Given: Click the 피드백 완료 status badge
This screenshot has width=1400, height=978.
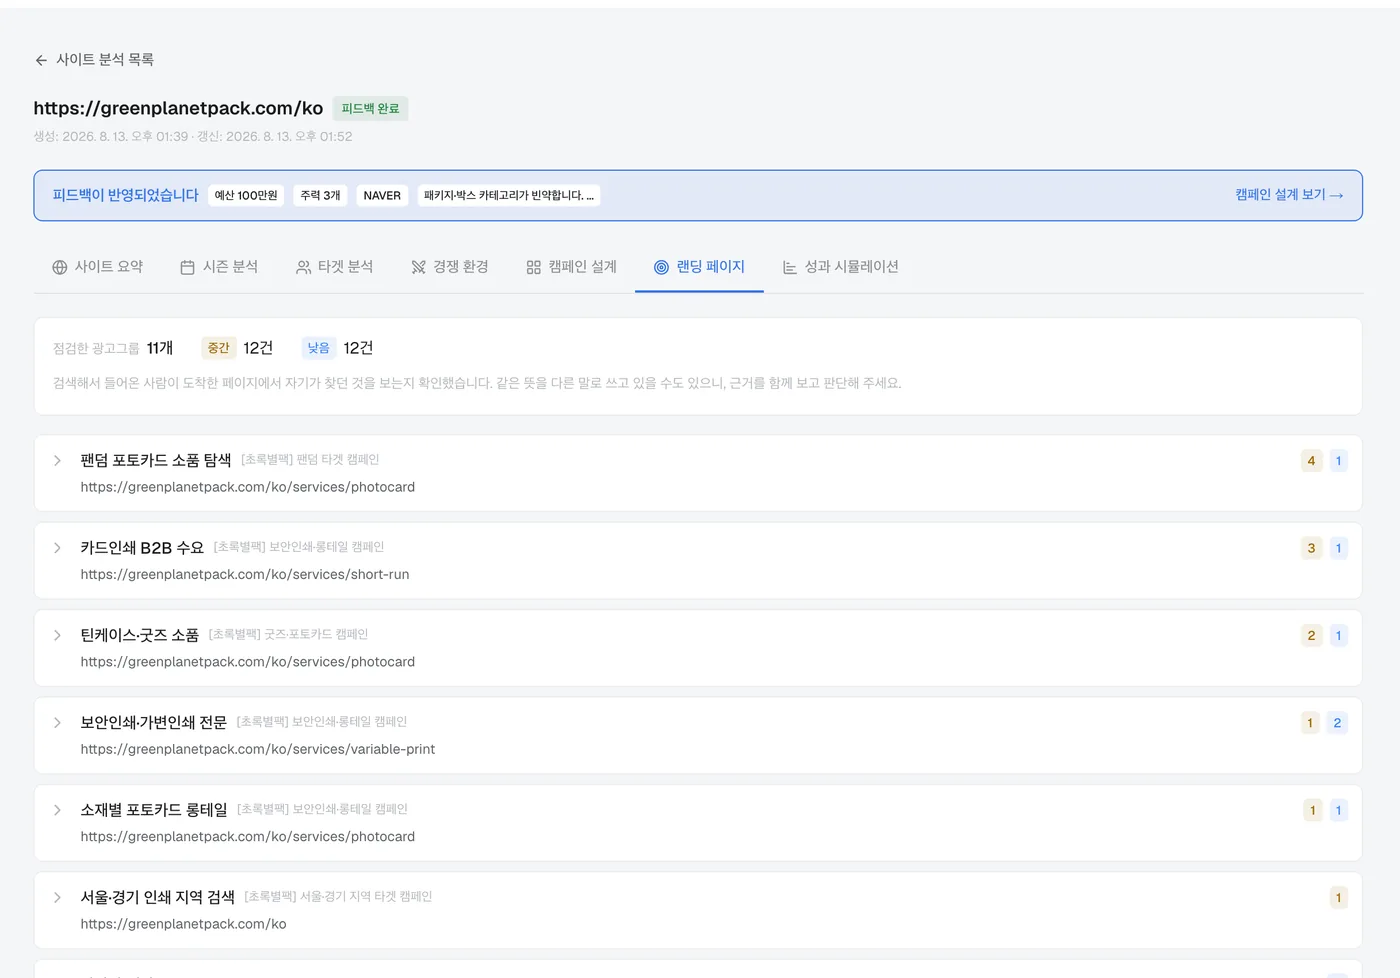Looking at the screenshot, I should point(370,108).
